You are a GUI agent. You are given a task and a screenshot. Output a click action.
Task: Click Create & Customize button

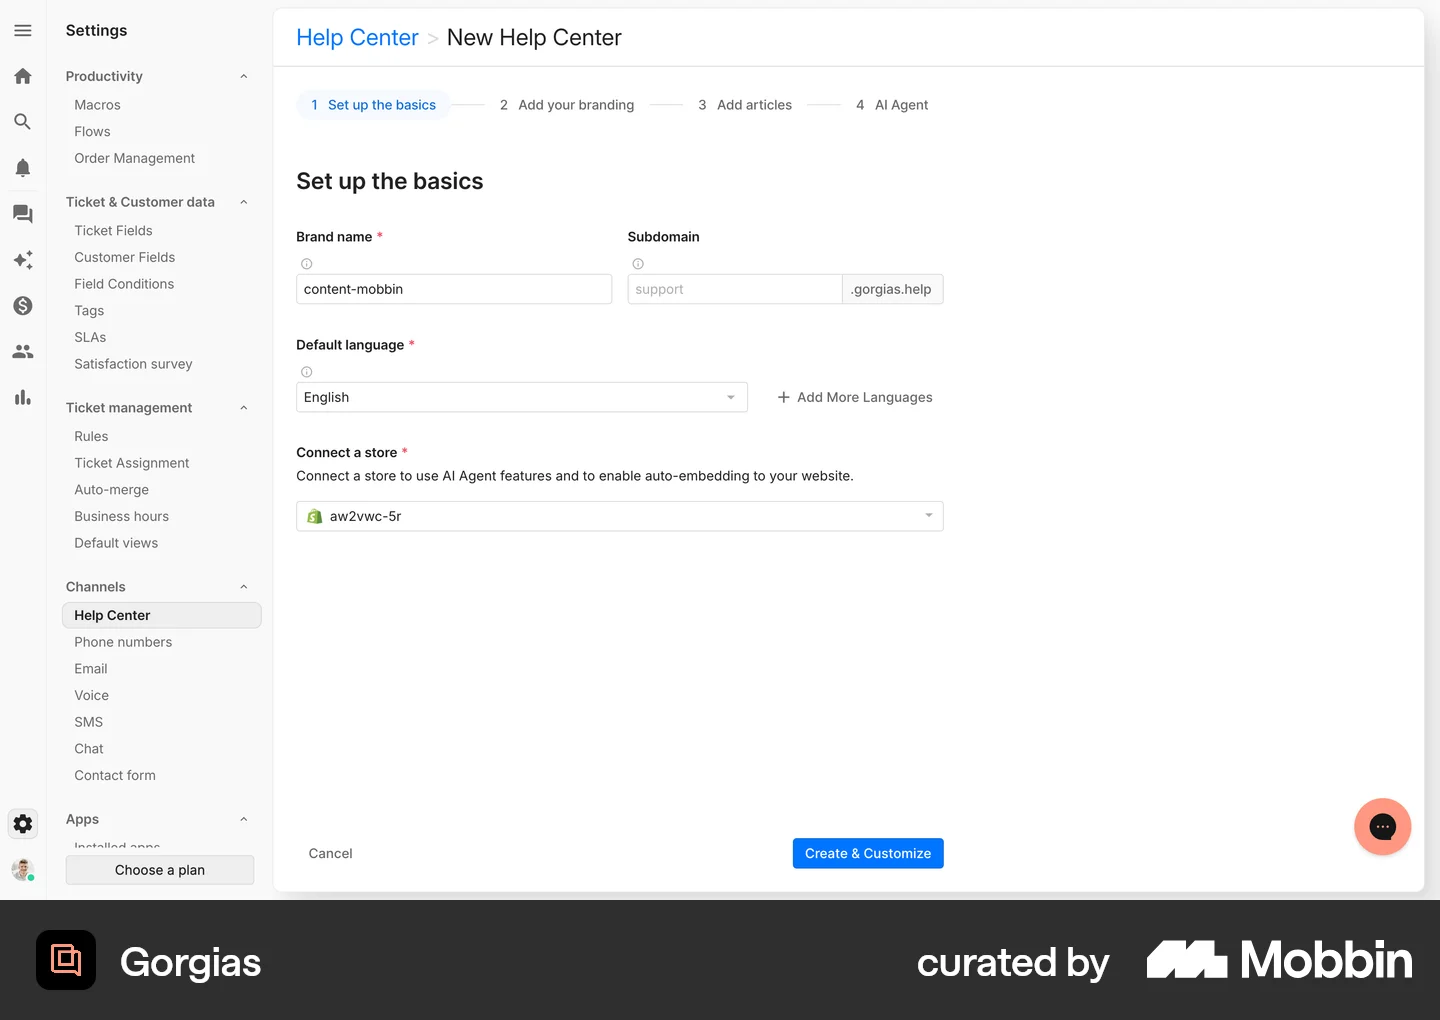coord(868,853)
